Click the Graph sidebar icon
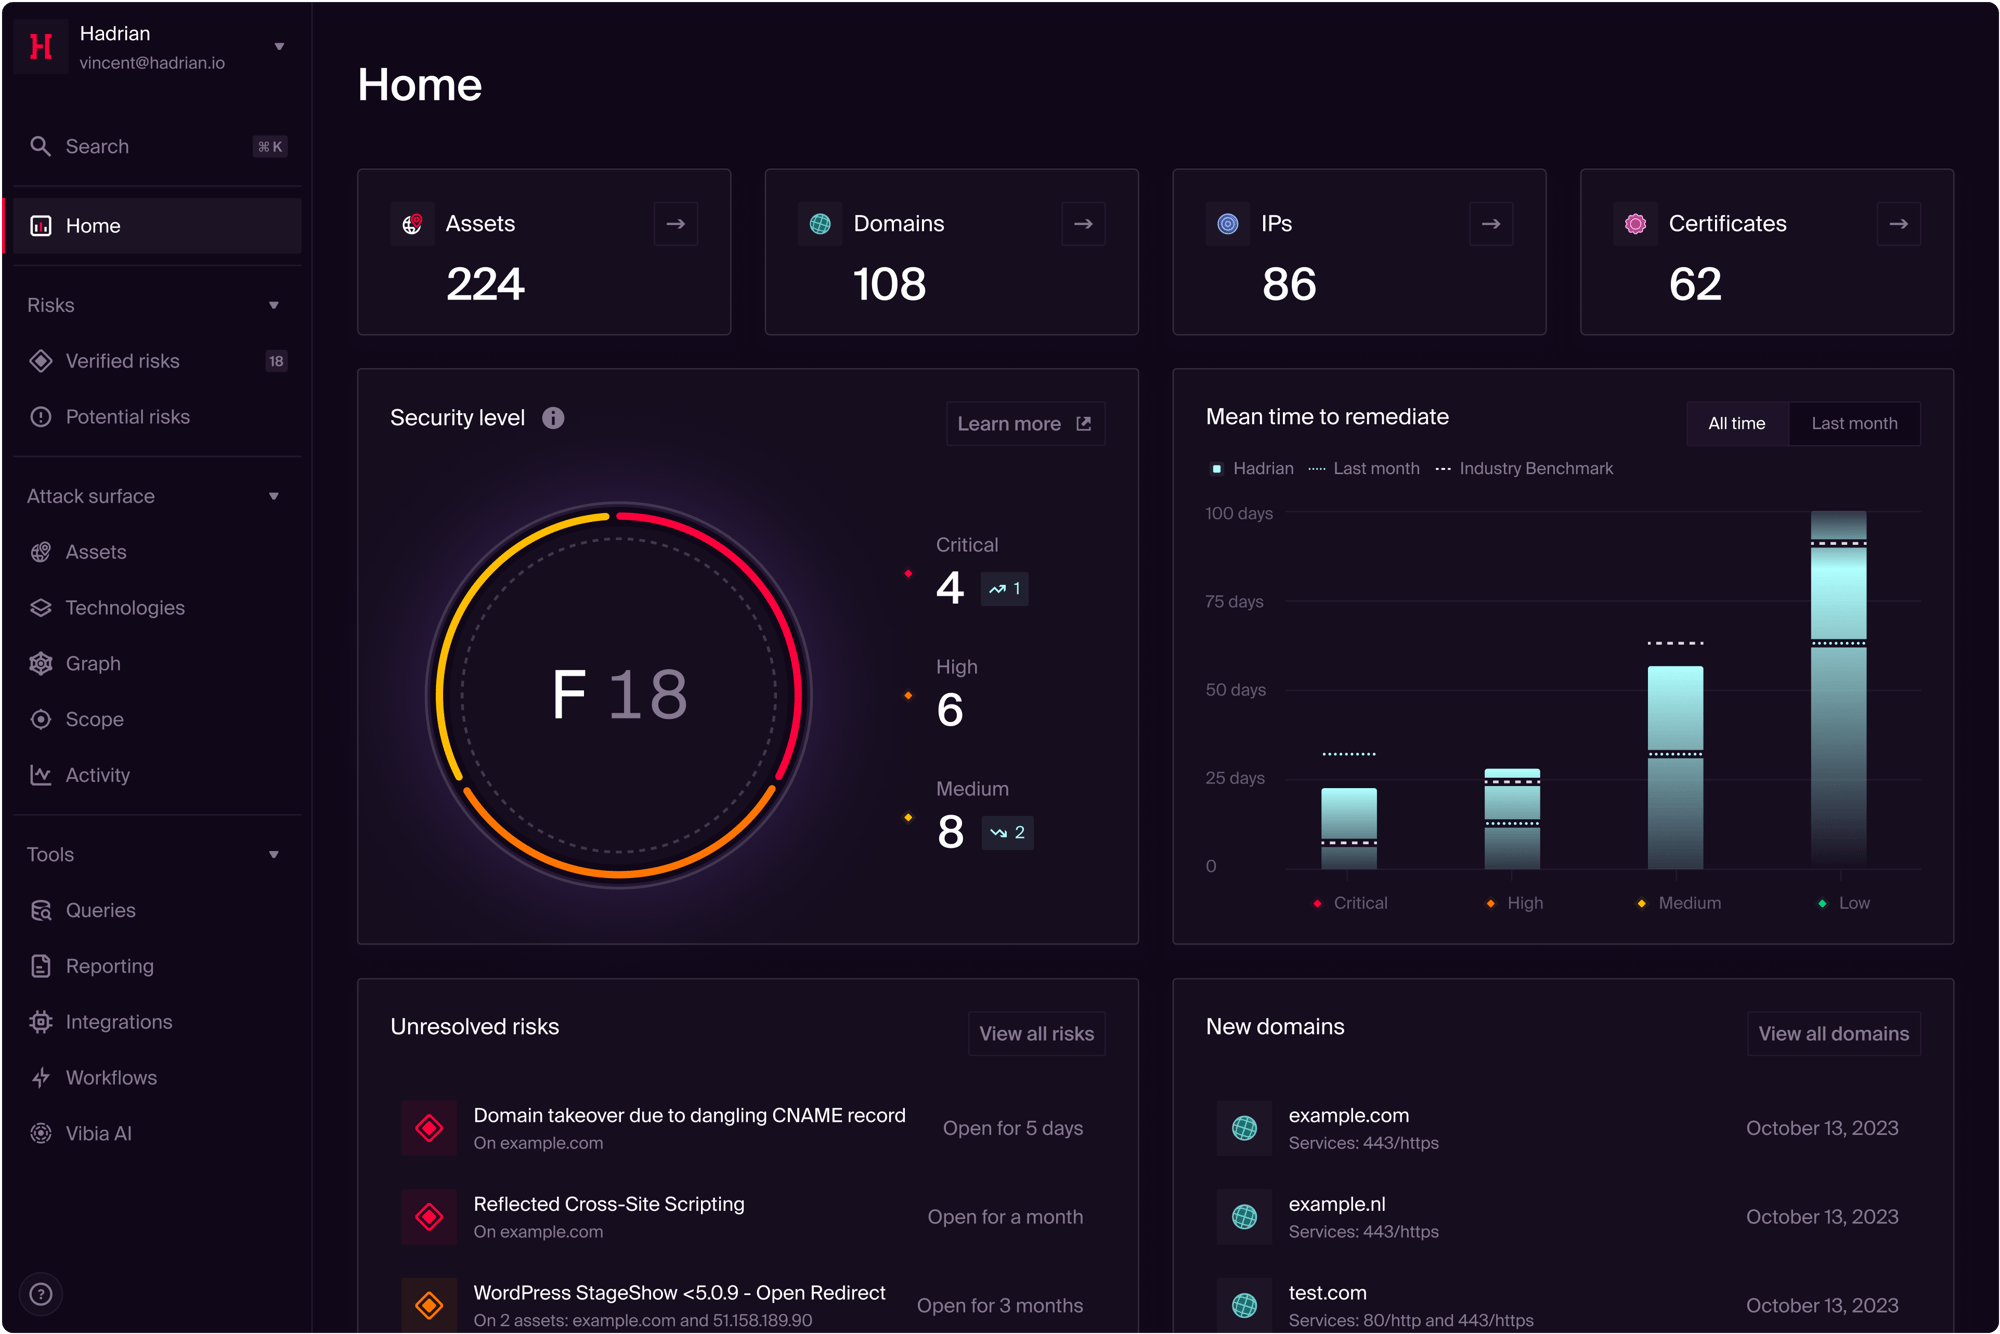2000x1334 pixels. pos(41,664)
